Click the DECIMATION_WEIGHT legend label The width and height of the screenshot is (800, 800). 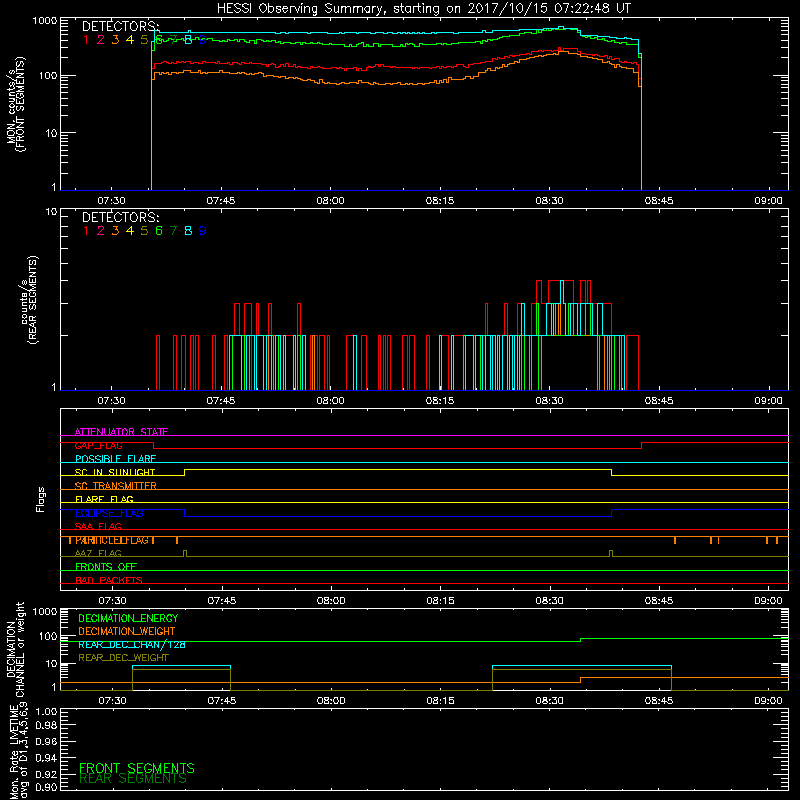pos(127,631)
